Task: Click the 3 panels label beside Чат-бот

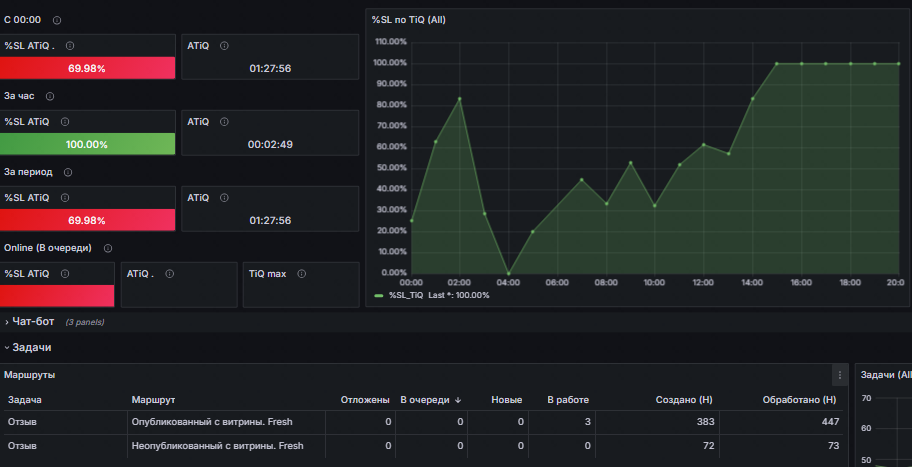Action: click(x=85, y=322)
